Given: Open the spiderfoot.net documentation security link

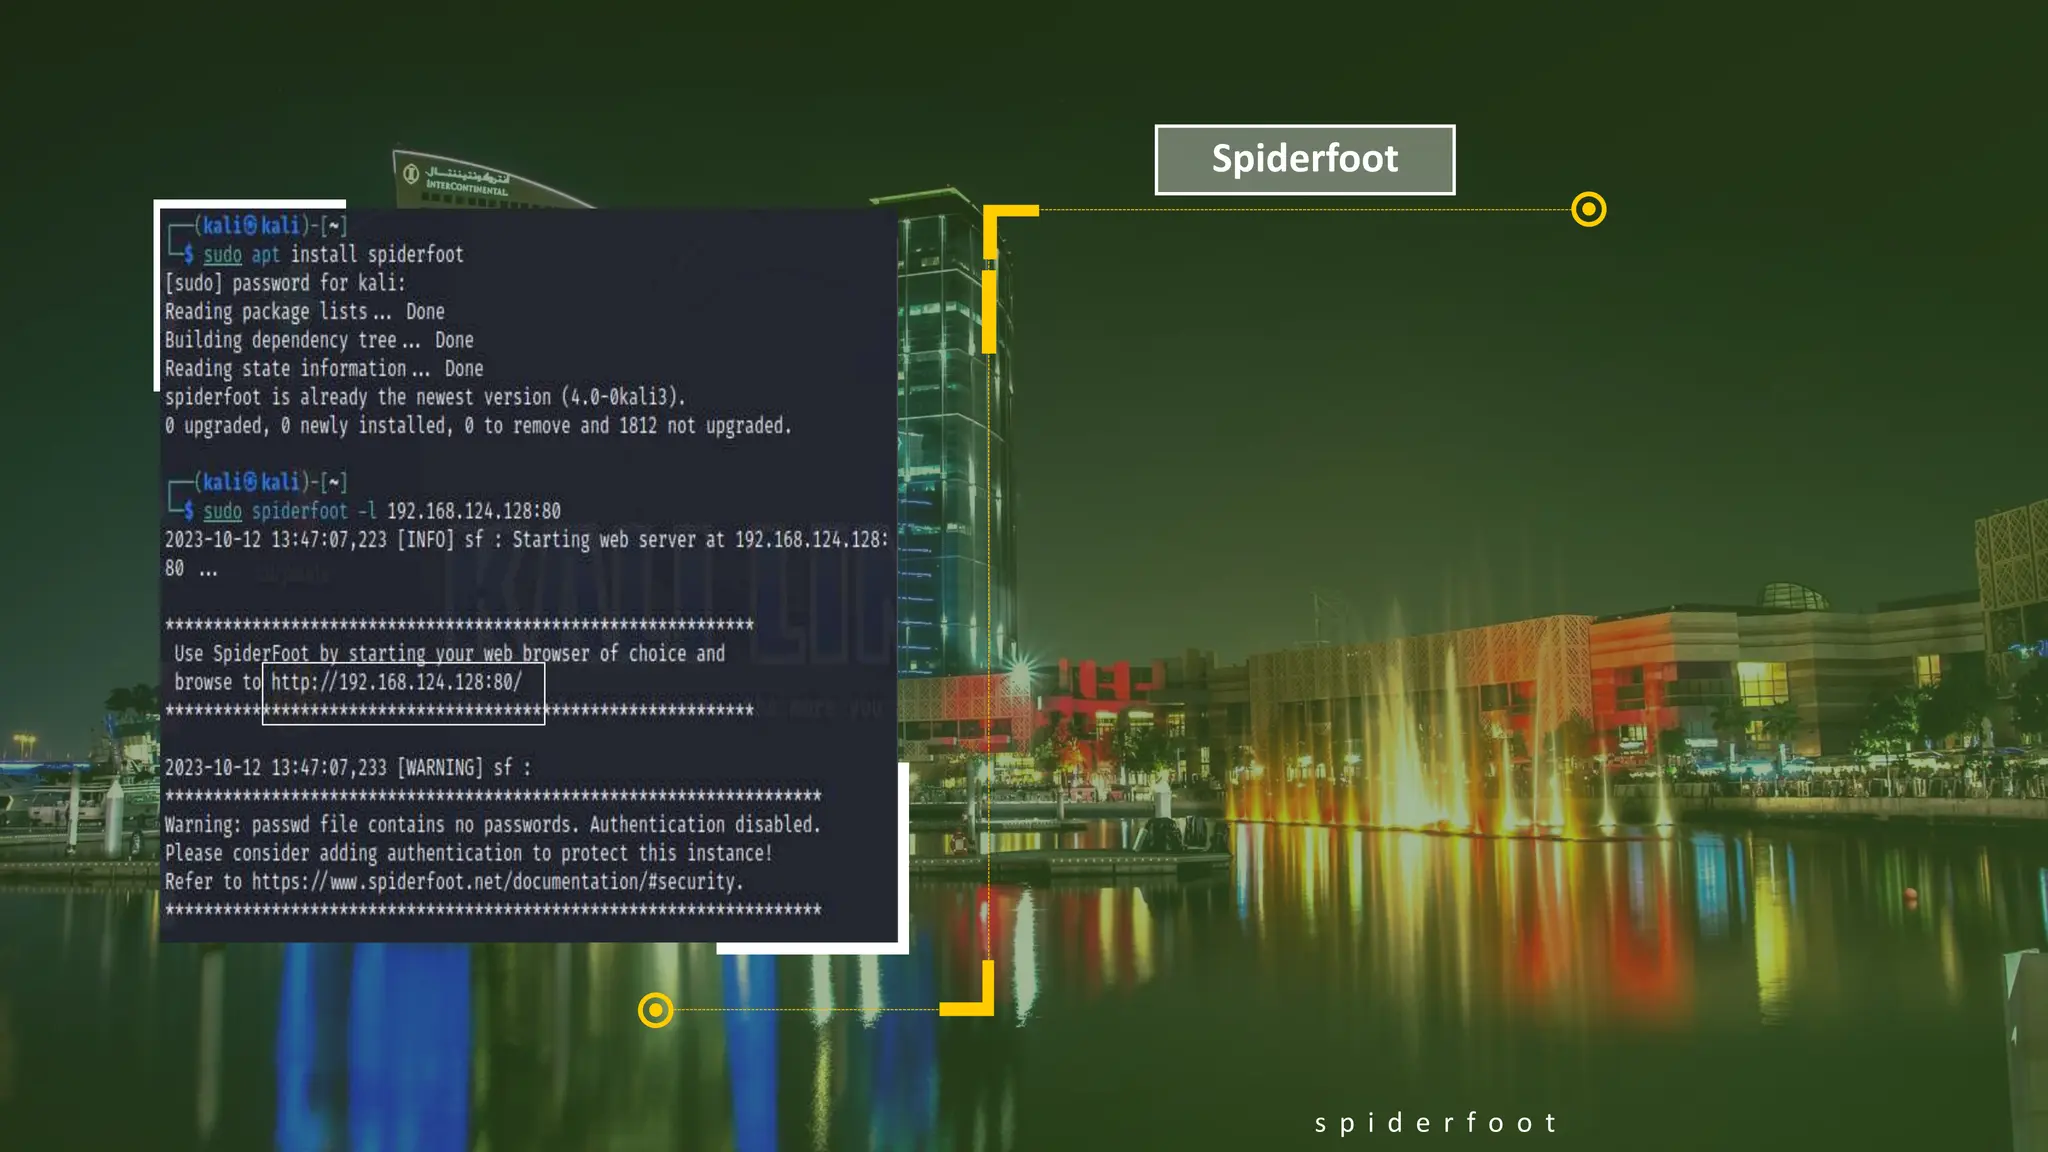Looking at the screenshot, I should [x=497, y=882].
